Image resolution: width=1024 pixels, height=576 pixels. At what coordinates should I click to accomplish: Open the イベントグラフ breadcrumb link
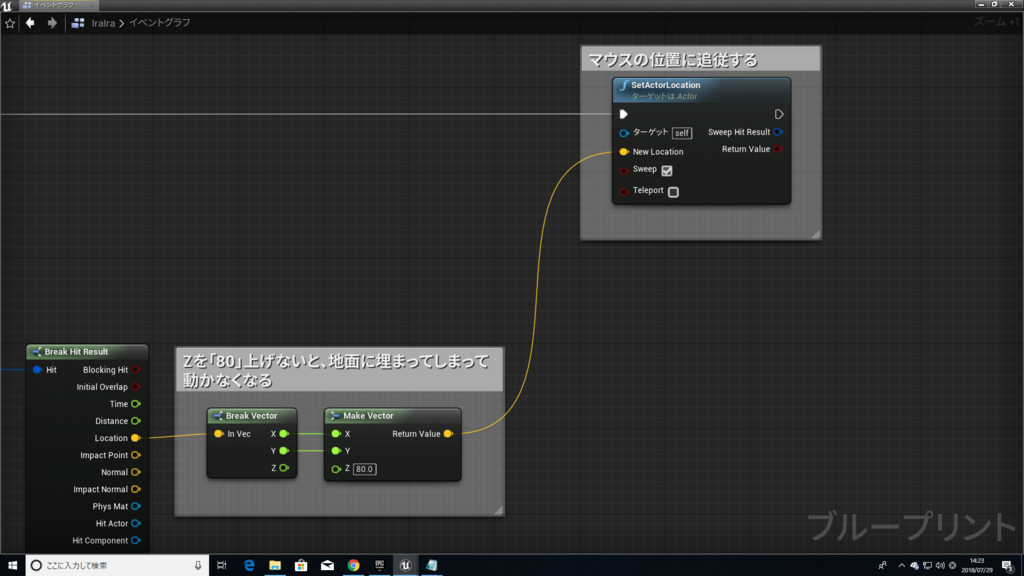tap(160, 23)
